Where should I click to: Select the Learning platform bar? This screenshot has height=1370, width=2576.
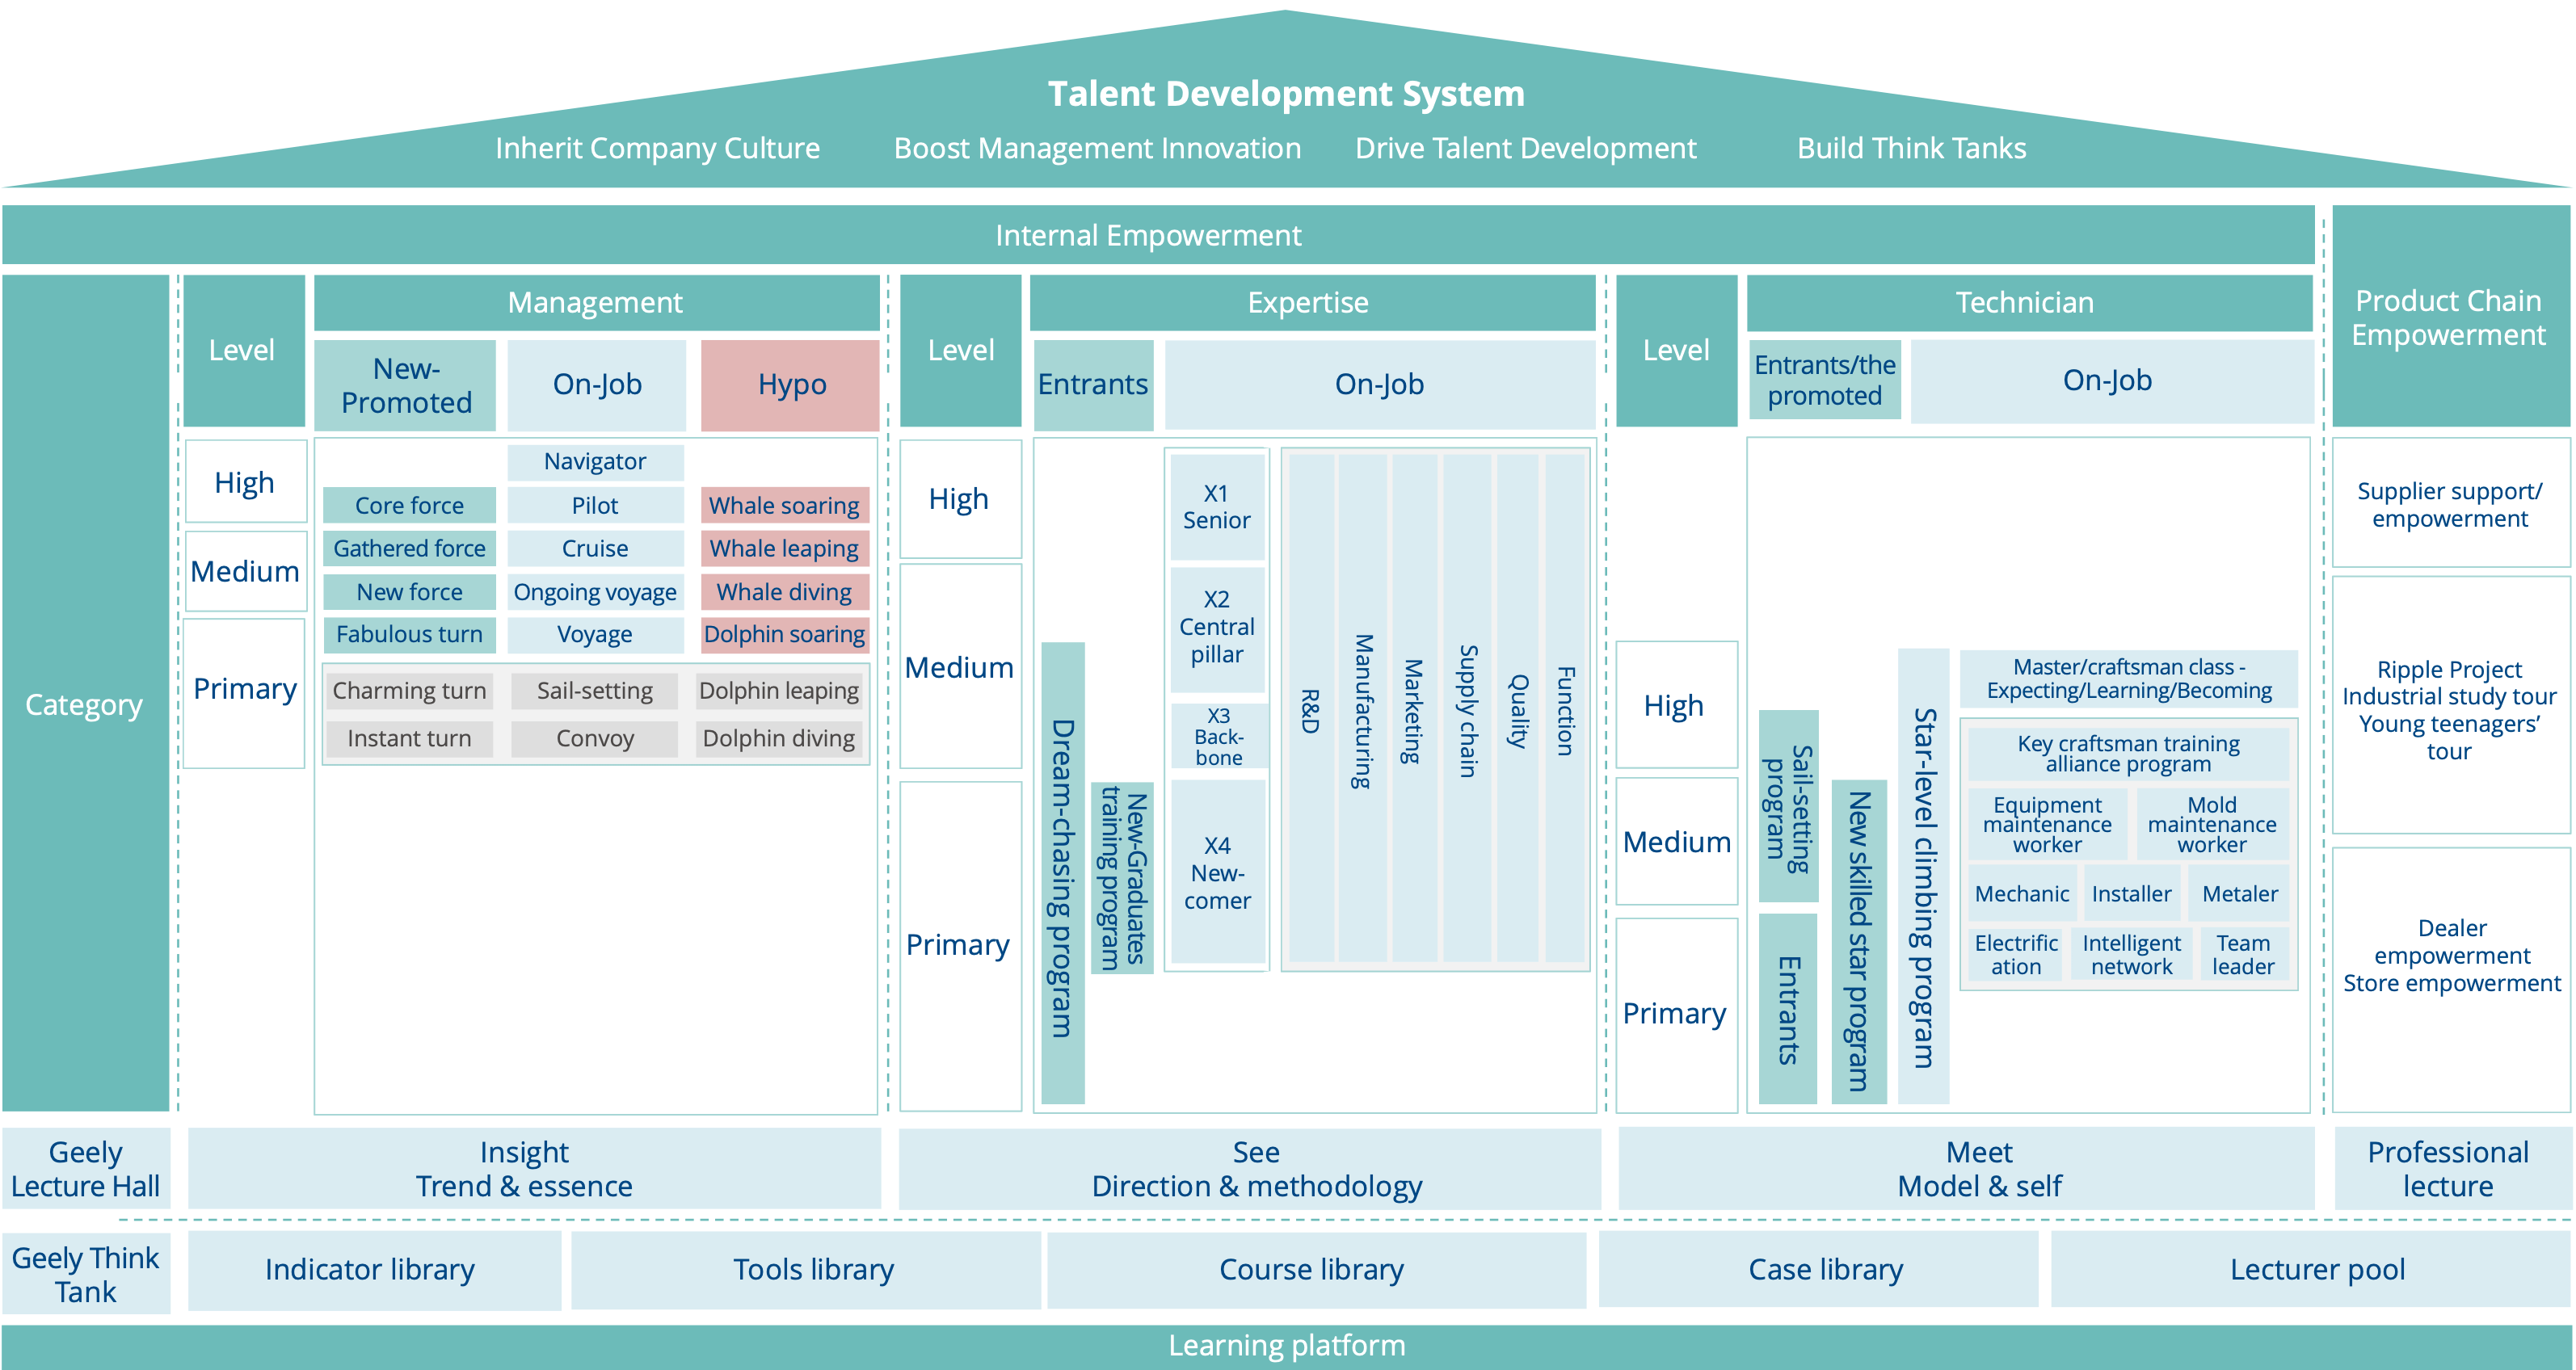pyautogui.click(x=1286, y=1346)
